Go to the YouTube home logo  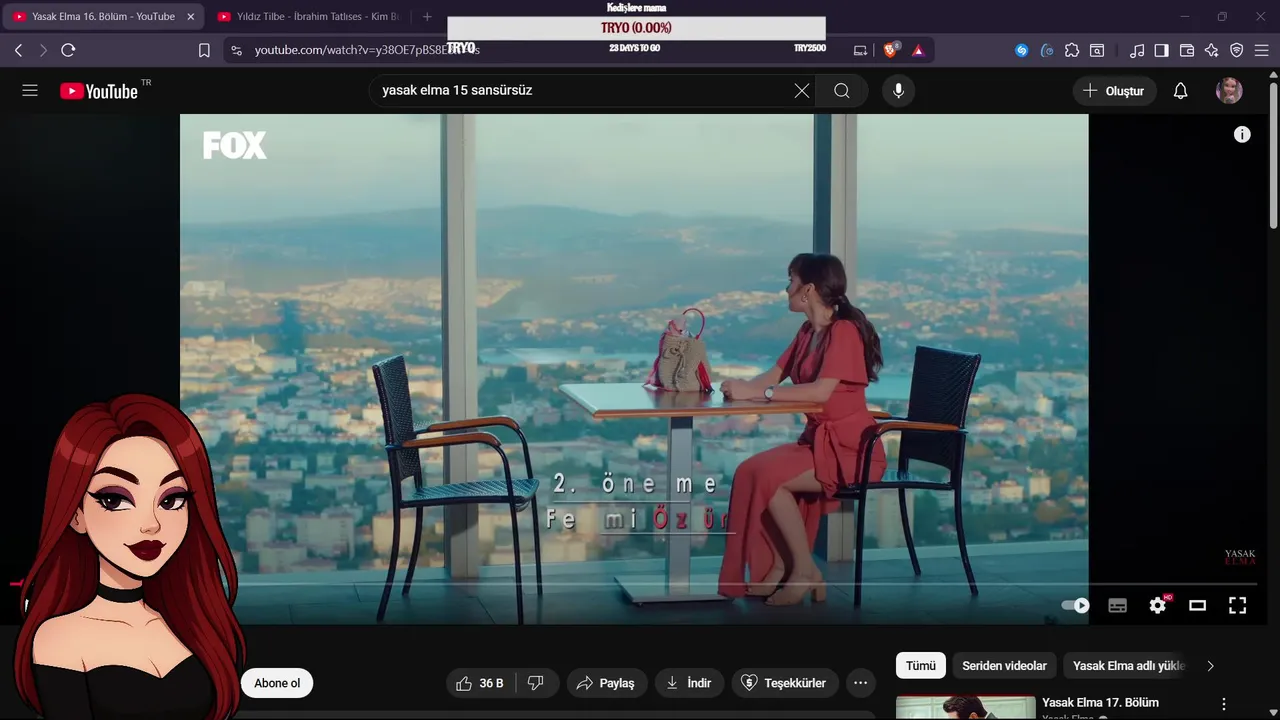tap(98, 91)
